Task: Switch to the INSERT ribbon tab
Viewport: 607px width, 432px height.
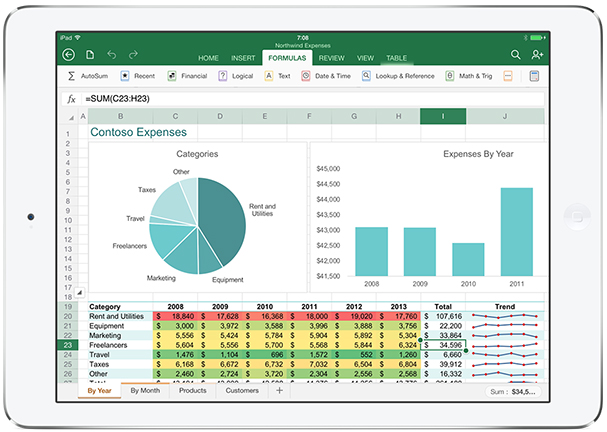Action: click(x=243, y=59)
